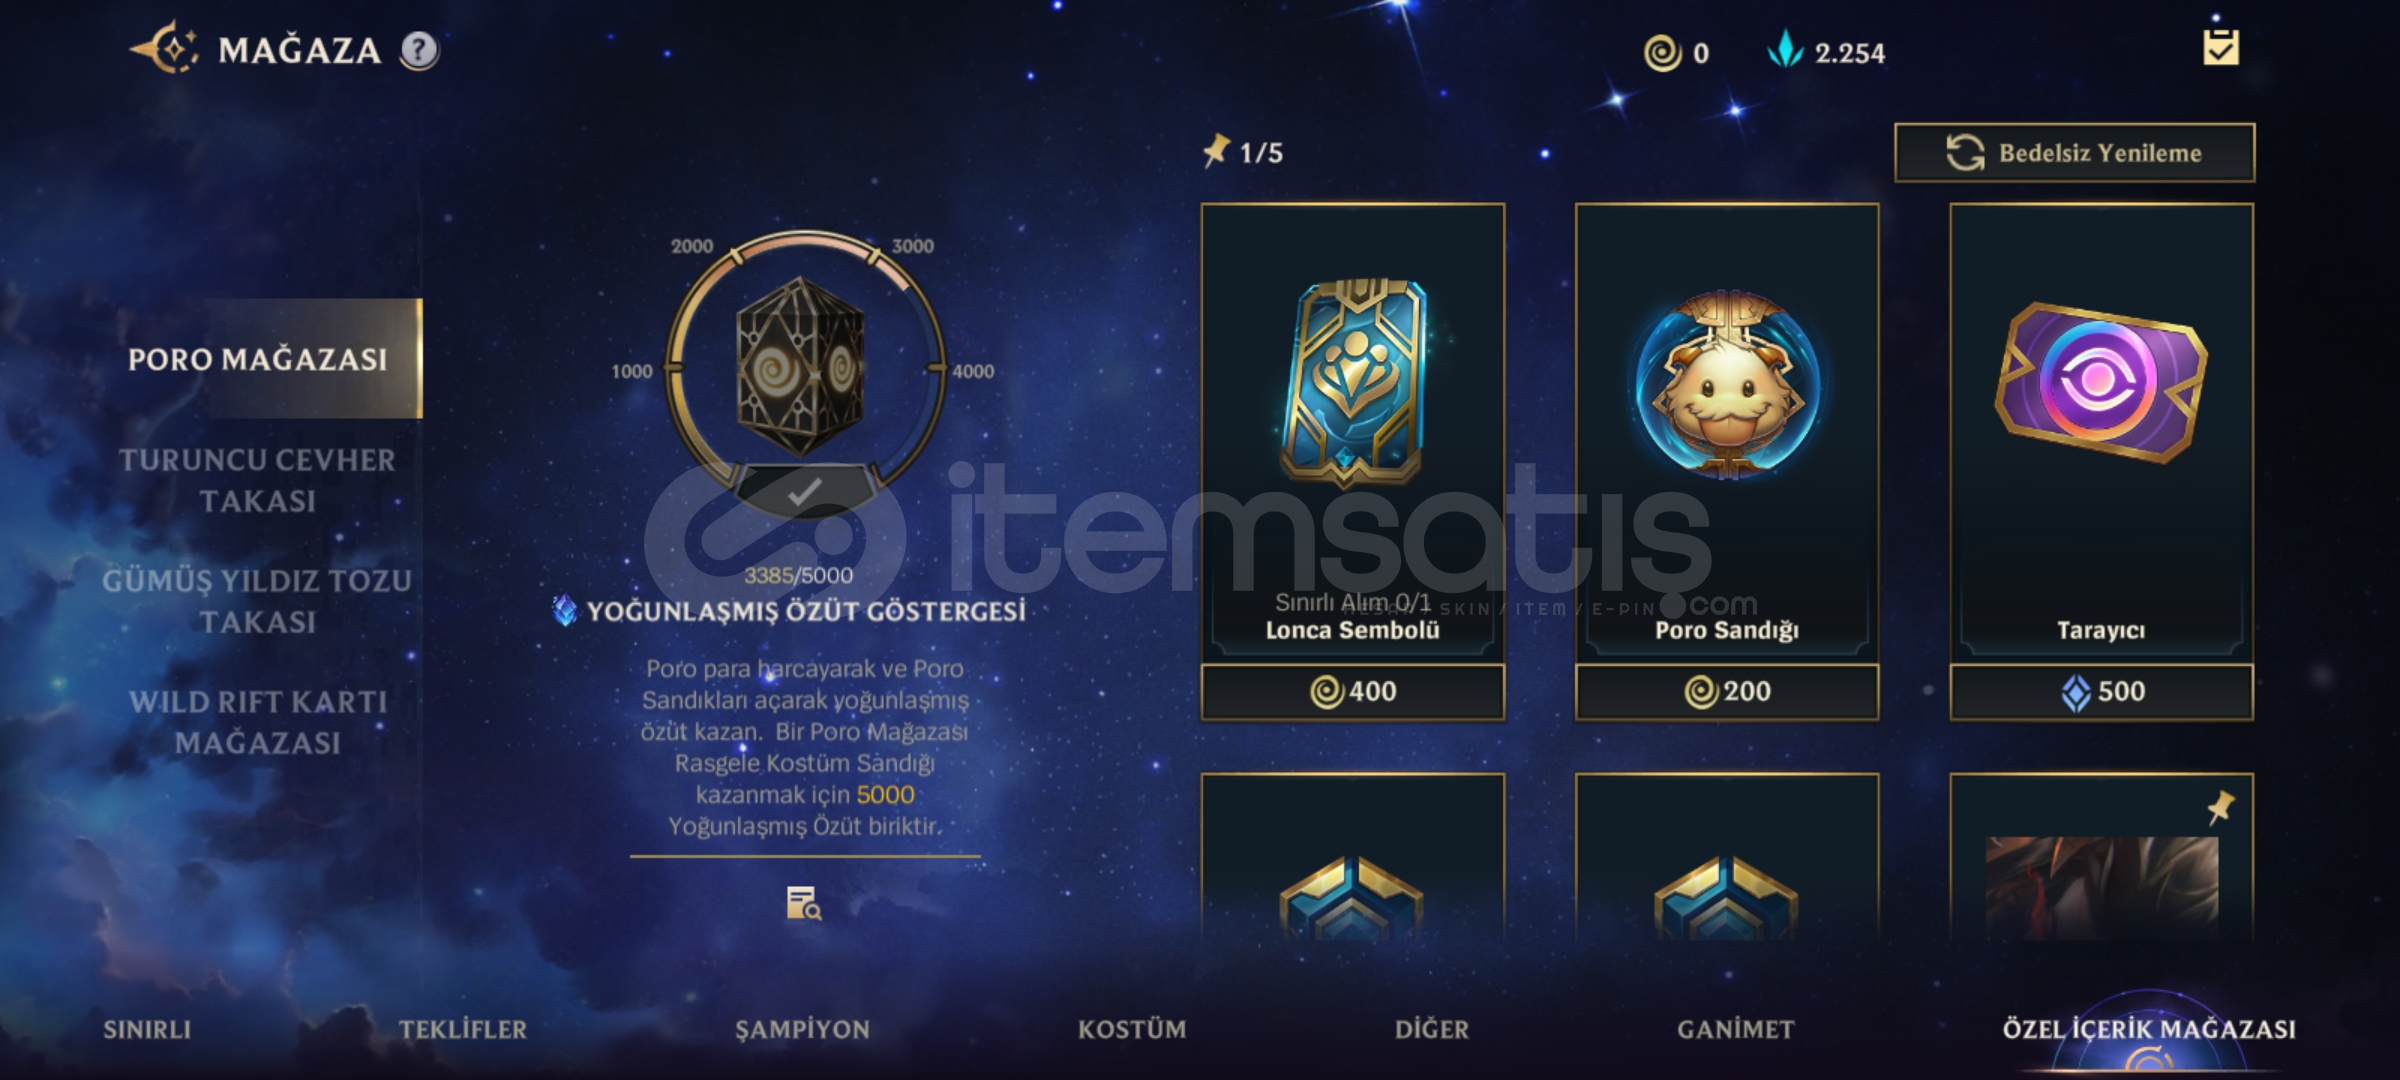Screen dimensions: 2400x1080
Task: Select the Tarayıcı ticket item card
Action: pos(2101,433)
